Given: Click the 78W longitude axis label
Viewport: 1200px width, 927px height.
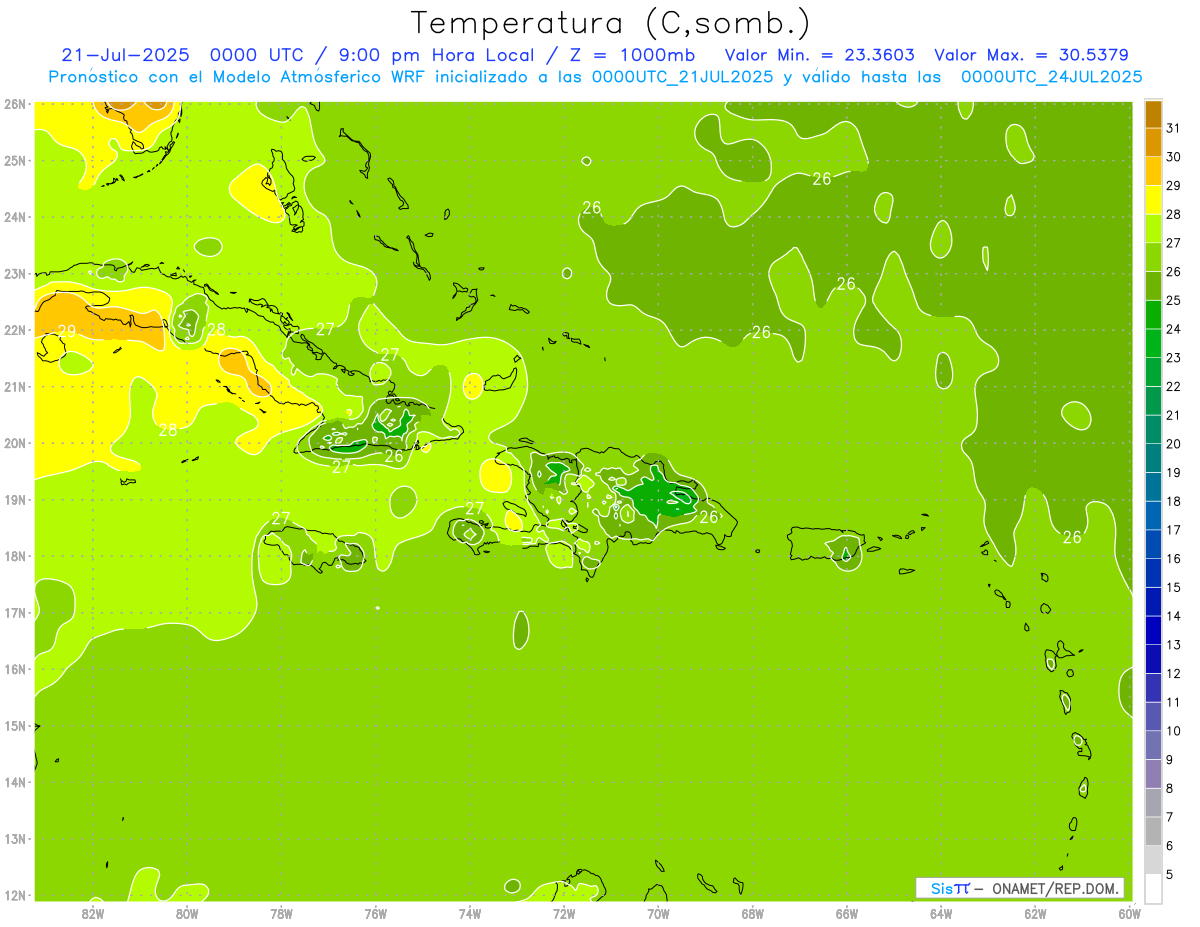Looking at the screenshot, I should pos(281,913).
